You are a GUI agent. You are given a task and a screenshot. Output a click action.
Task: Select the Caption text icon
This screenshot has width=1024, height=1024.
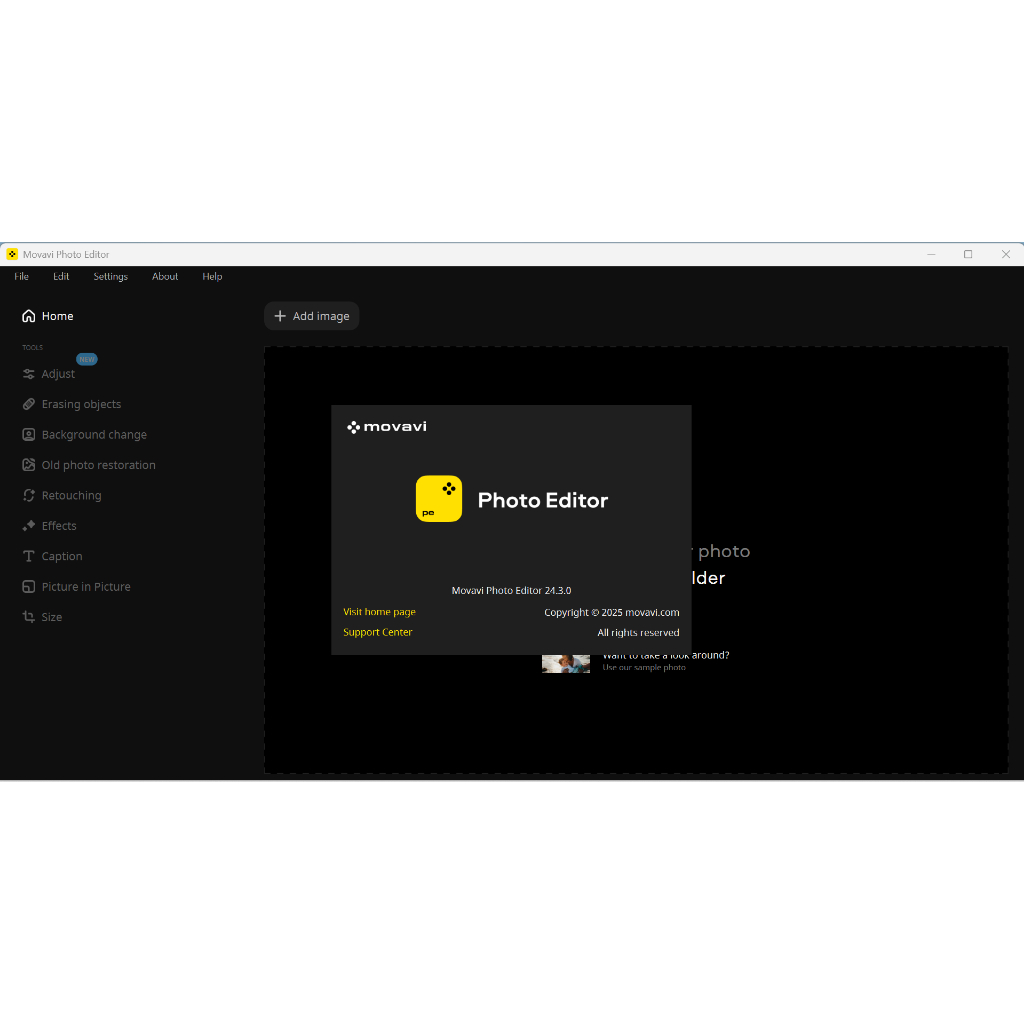tap(29, 556)
